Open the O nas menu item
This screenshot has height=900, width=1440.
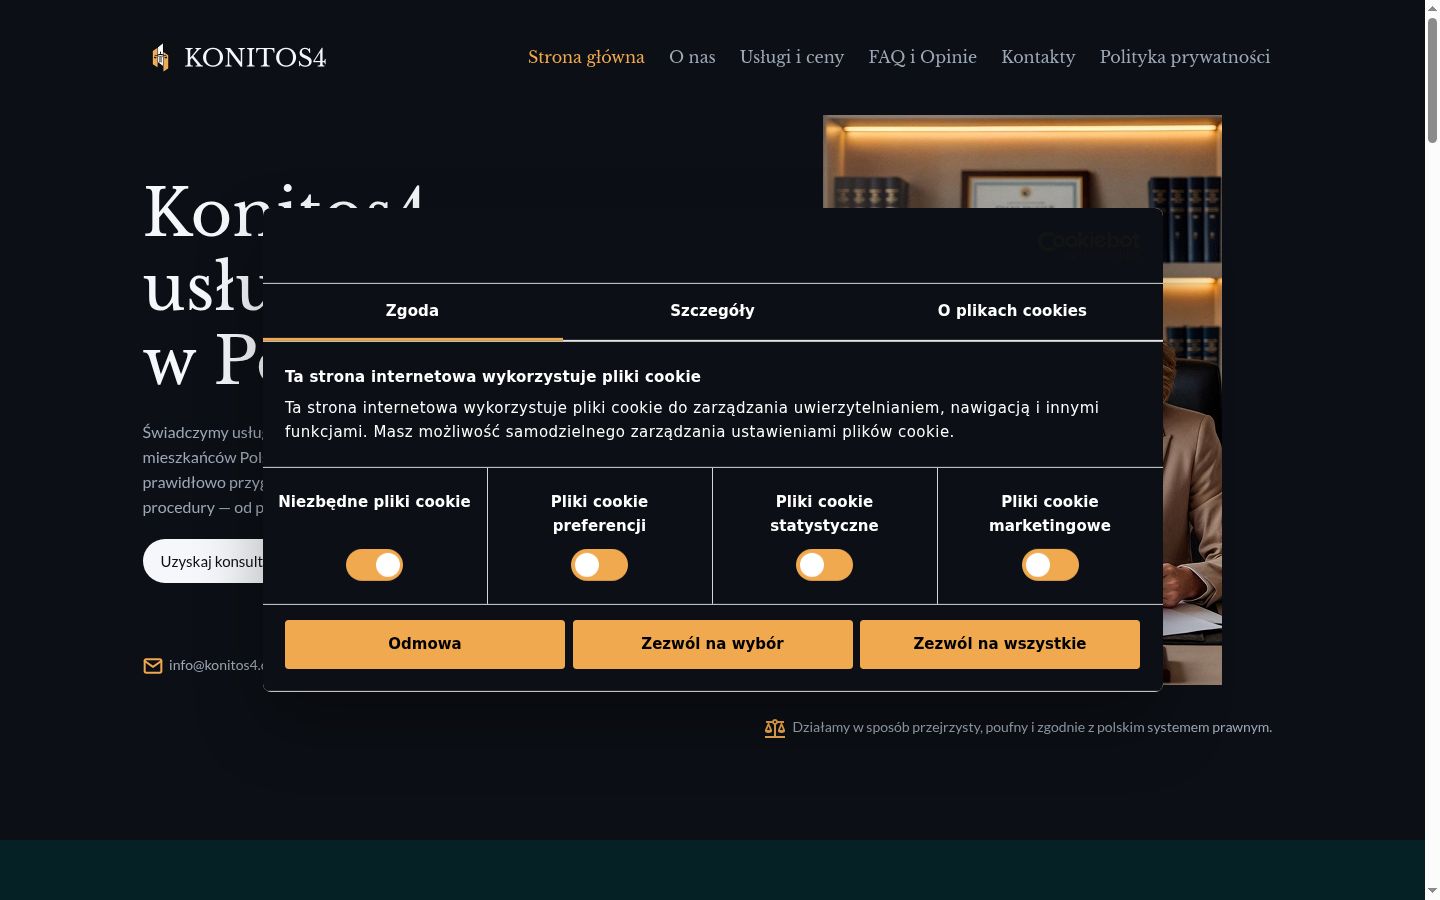(692, 57)
